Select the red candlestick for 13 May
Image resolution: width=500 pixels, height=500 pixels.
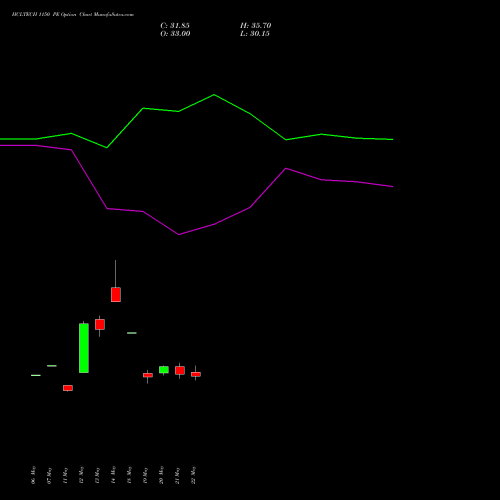tap(100, 324)
